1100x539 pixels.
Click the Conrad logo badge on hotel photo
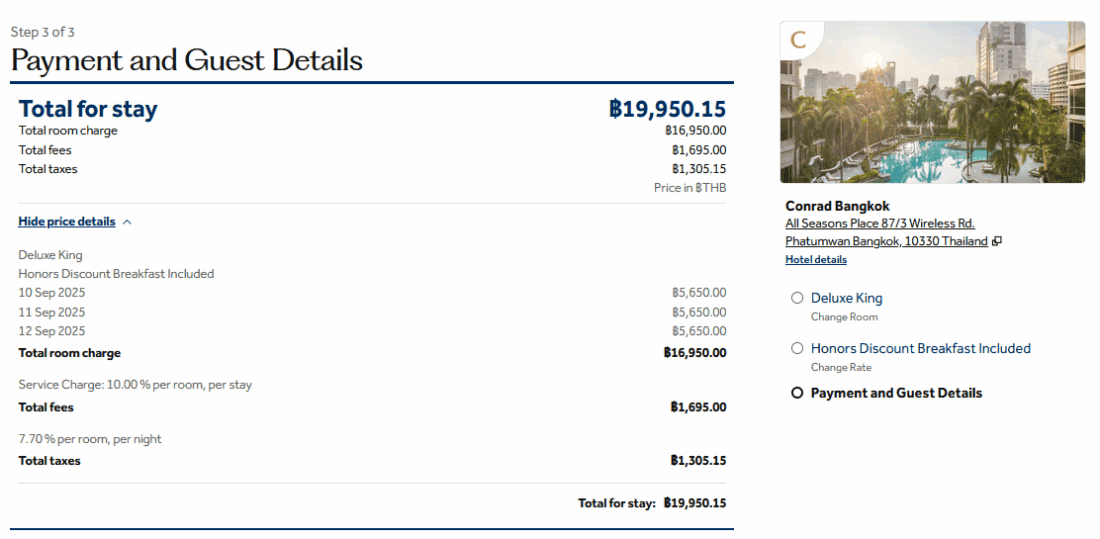tap(798, 40)
